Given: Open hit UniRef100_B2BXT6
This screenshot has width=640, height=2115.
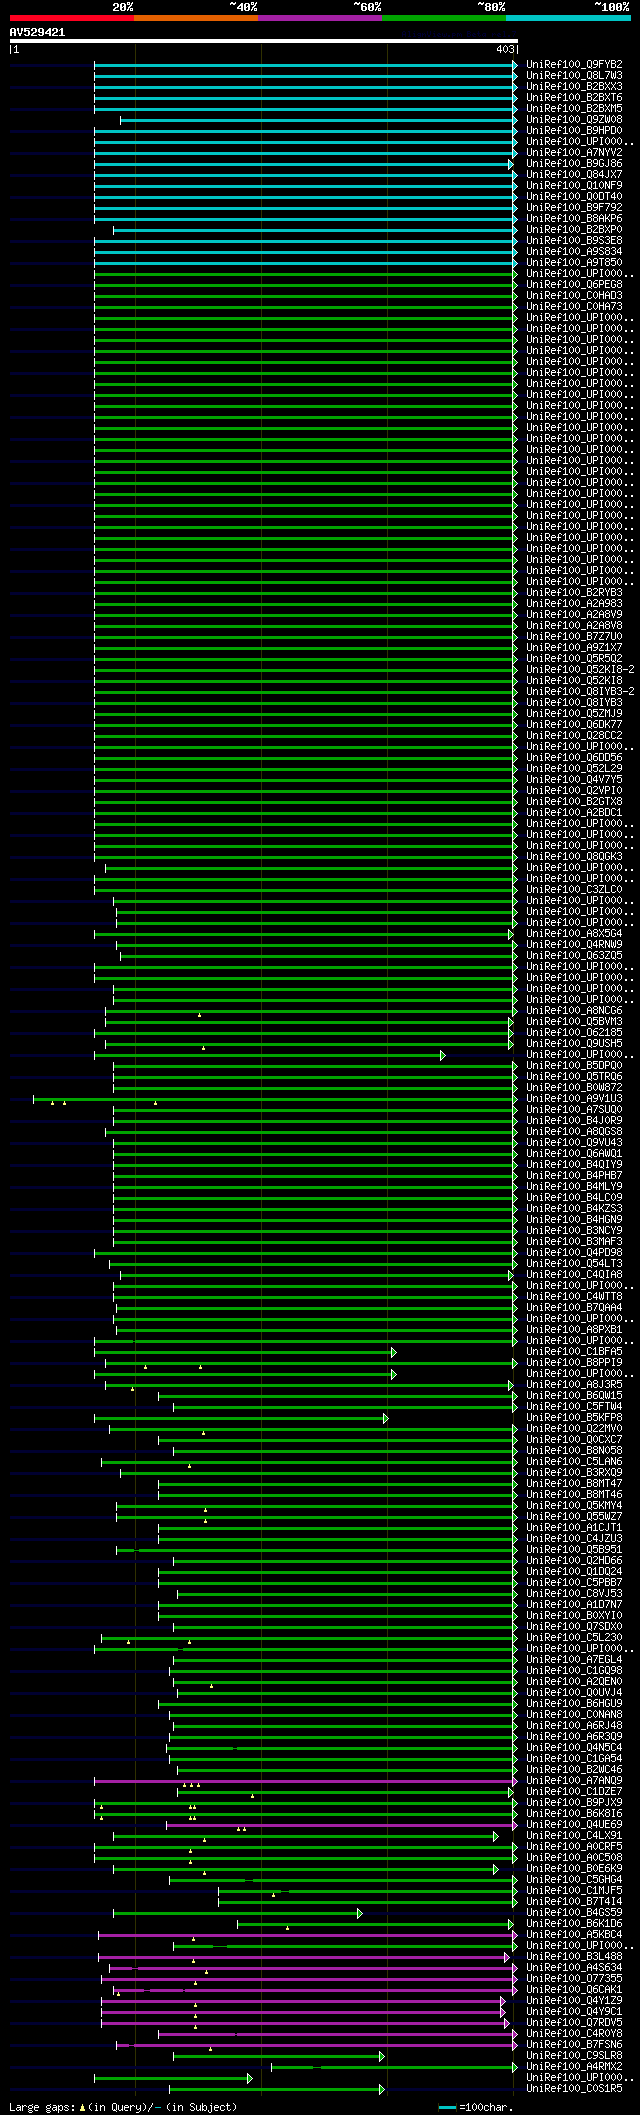Looking at the screenshot, I should [x=574, y=97].
